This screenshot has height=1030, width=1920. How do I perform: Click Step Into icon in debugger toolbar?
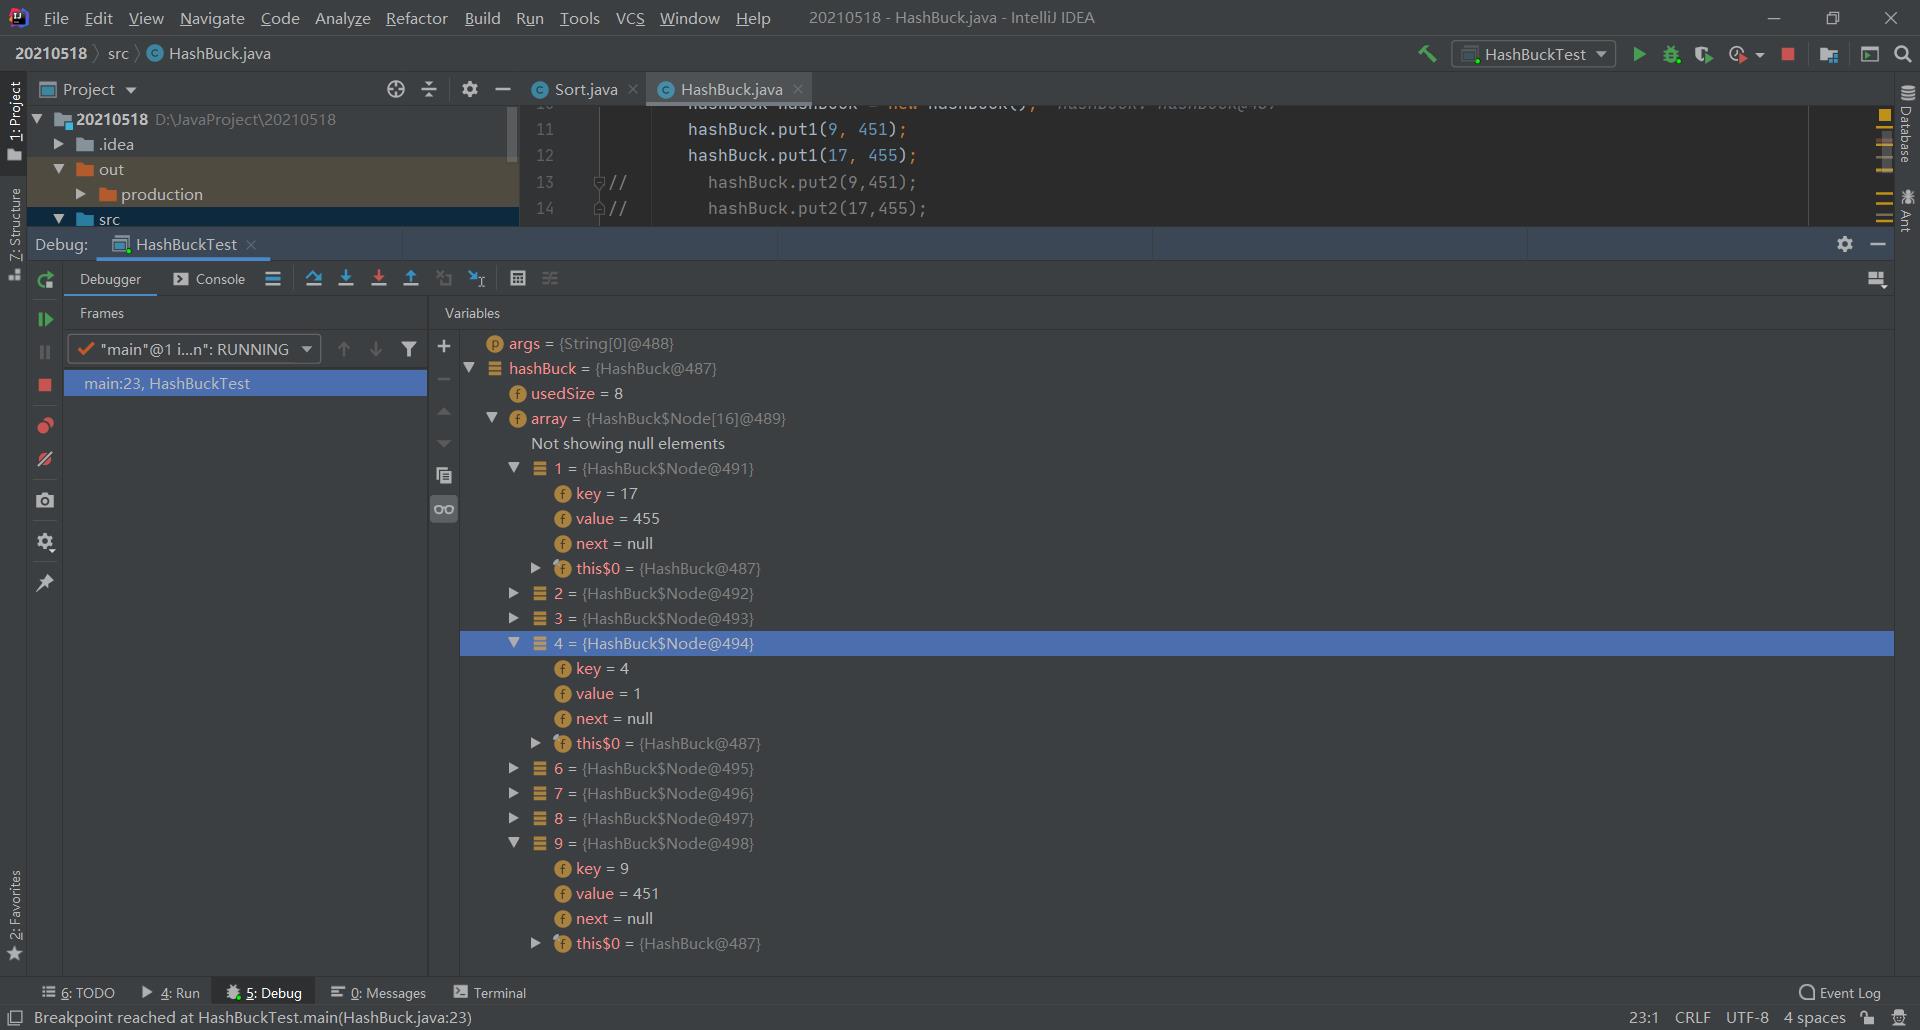(346, 279)
